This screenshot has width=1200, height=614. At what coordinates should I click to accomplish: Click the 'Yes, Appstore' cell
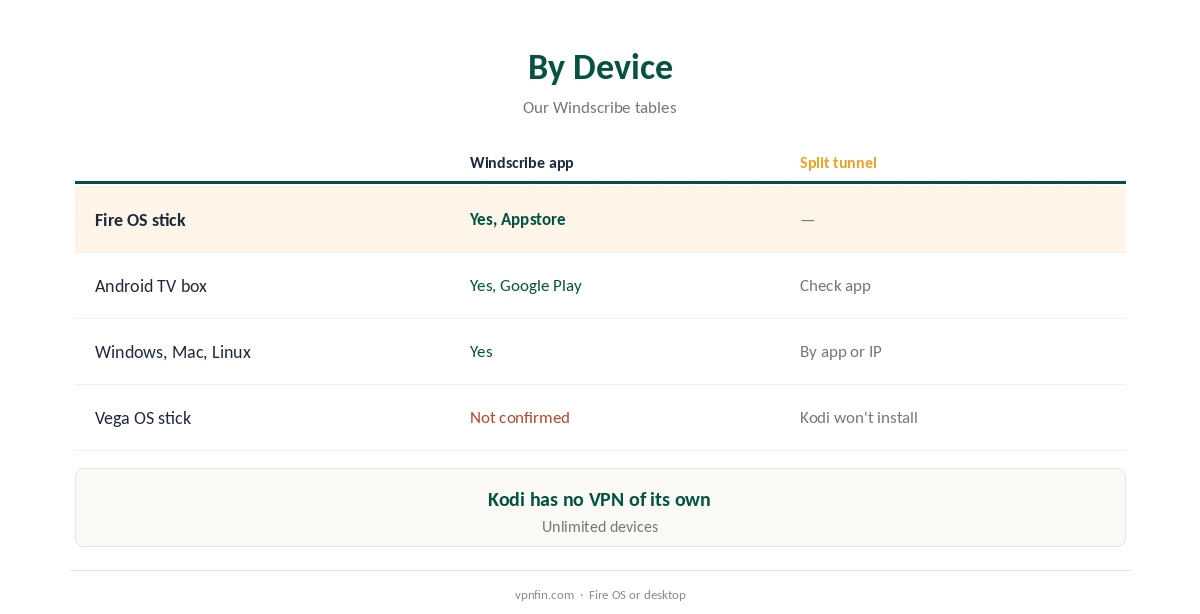(x=518, y=219)
